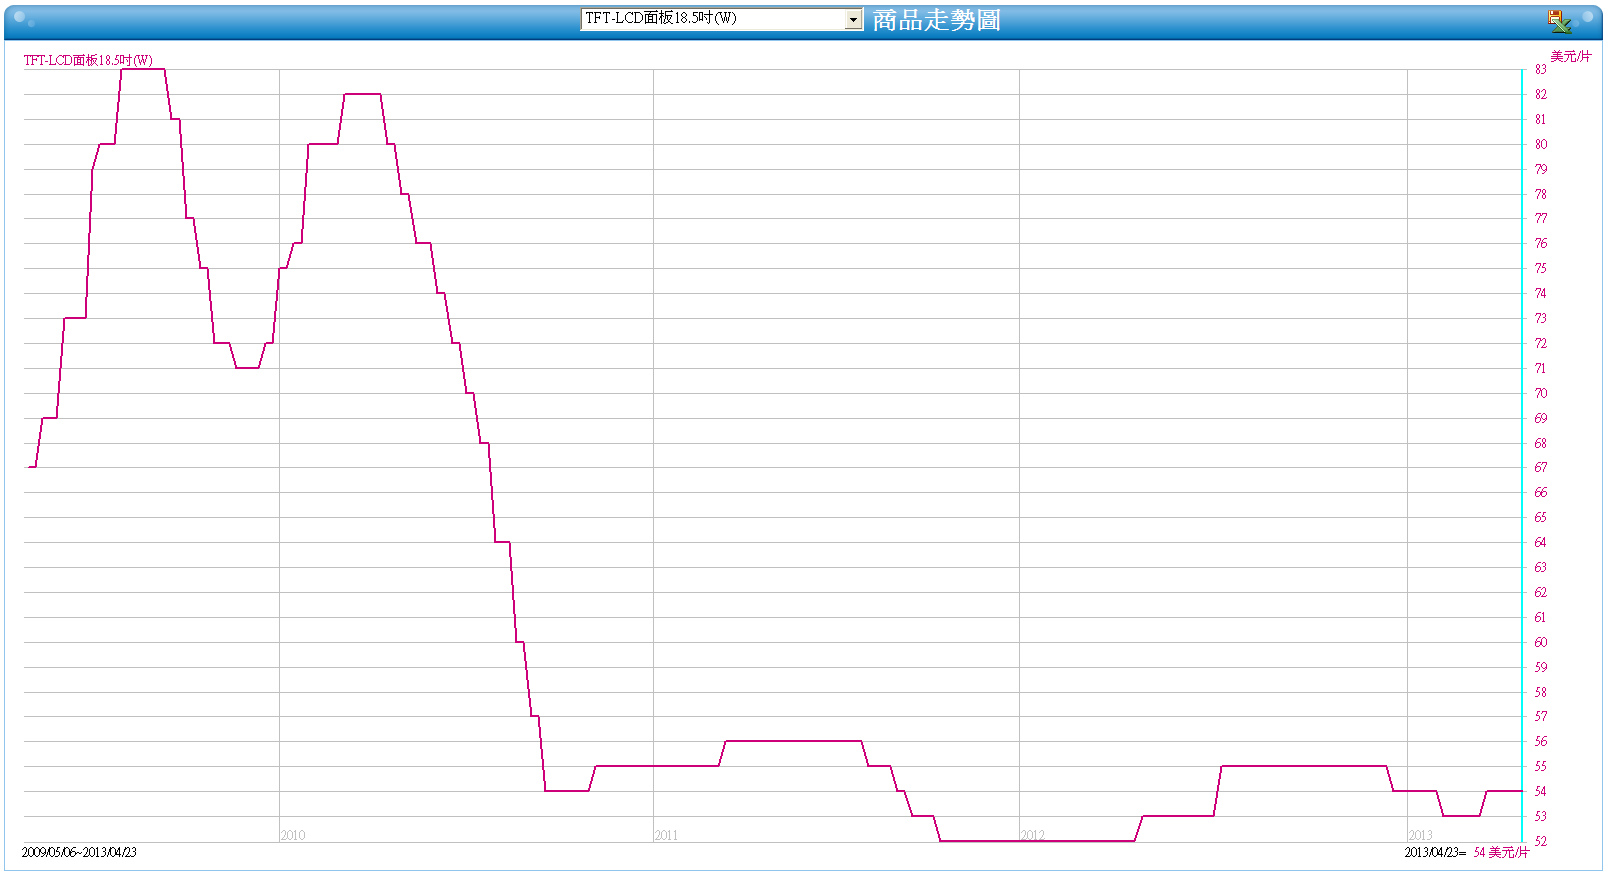Select the 2011 year marker on the timeline

click(x=666, y=835)
